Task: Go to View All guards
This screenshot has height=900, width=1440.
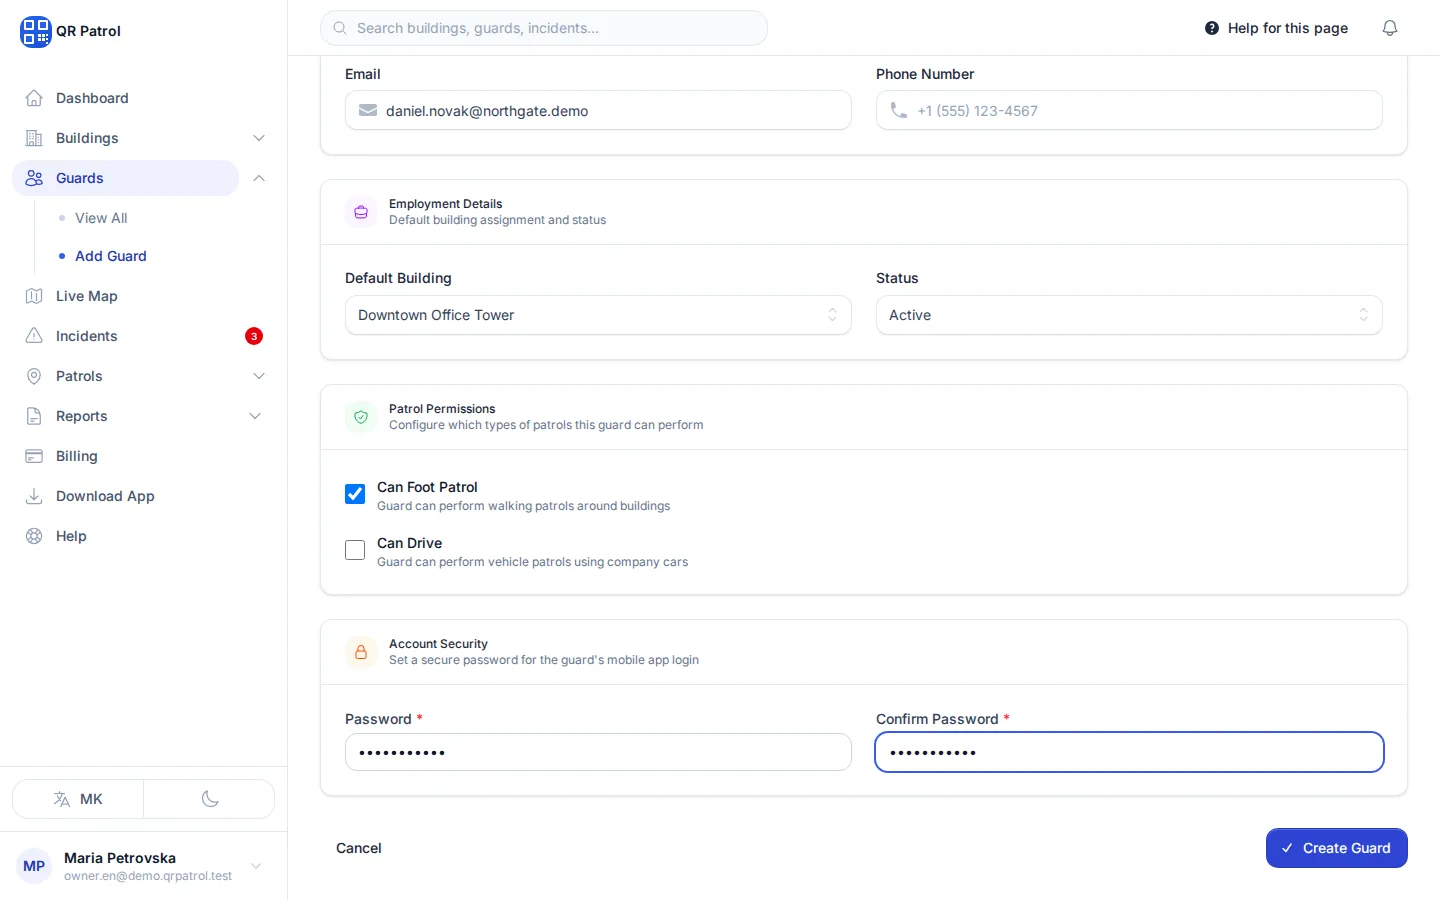Action: coord(101,218)
